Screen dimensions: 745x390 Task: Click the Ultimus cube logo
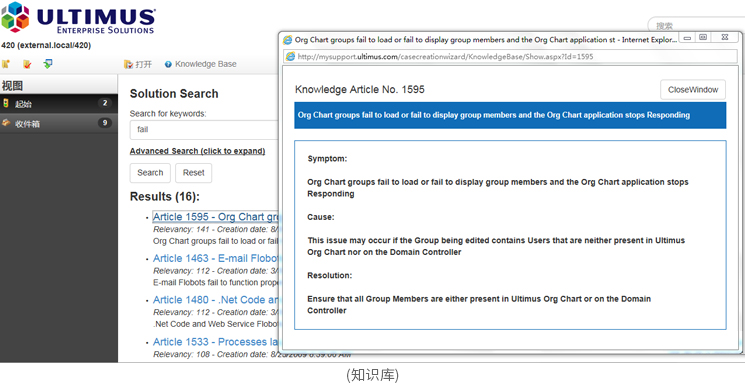tap(15, 18)
